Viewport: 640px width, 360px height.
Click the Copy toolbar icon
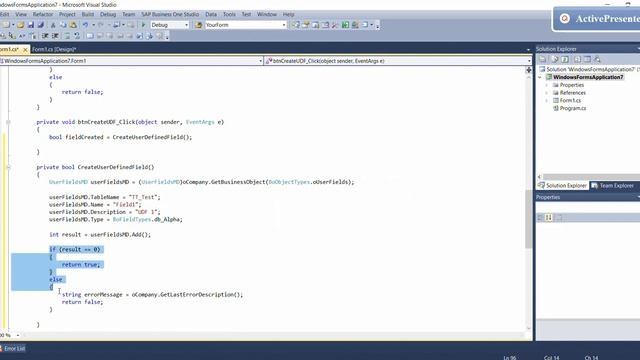[x=63, y=25]
